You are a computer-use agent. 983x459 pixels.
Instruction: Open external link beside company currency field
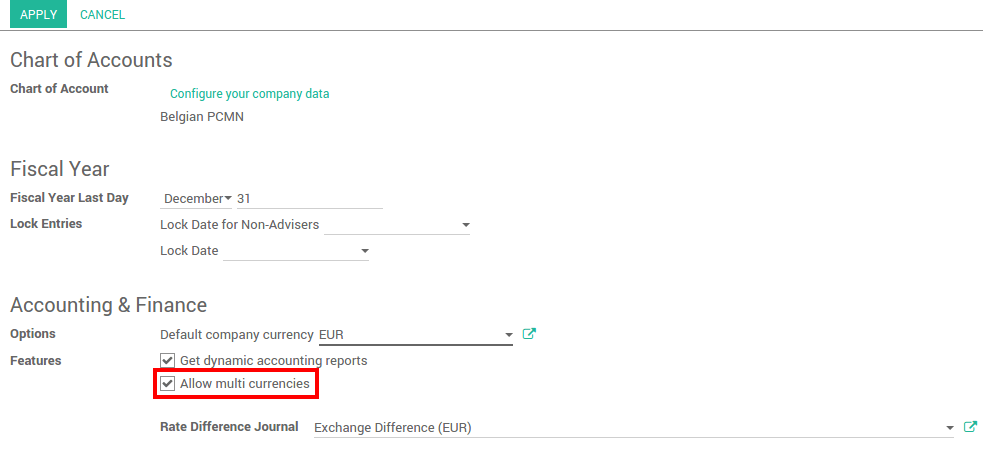coord(530,334)
